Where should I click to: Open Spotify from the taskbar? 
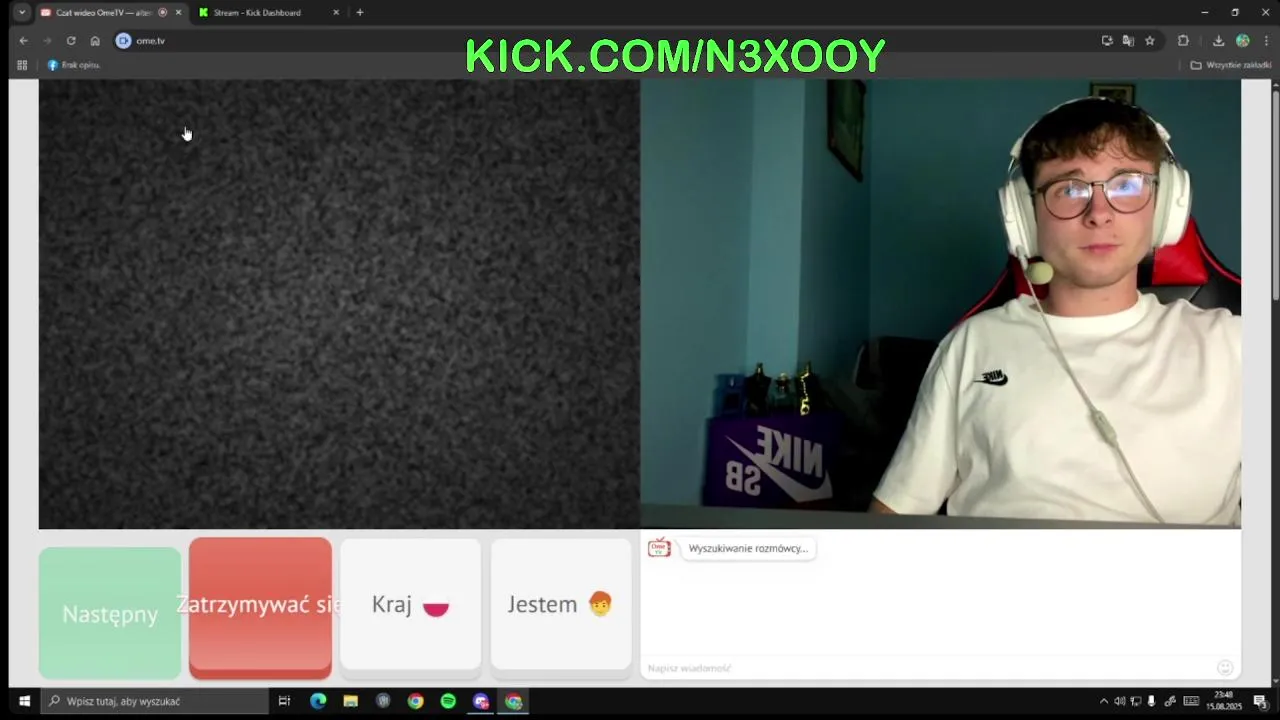(x=448, y=701)
